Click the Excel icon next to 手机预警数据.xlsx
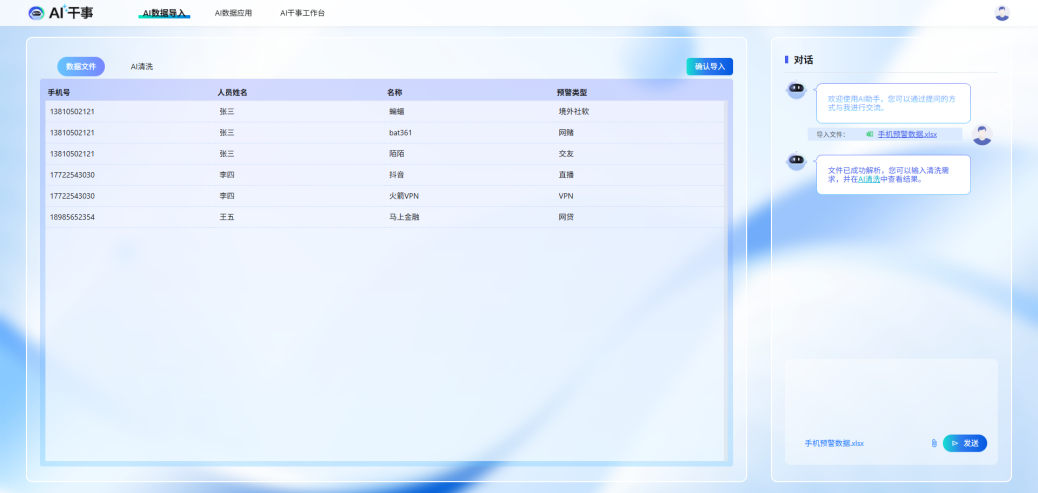The image size is (1038, 493). pyautogui.click(x=870, y=134)
